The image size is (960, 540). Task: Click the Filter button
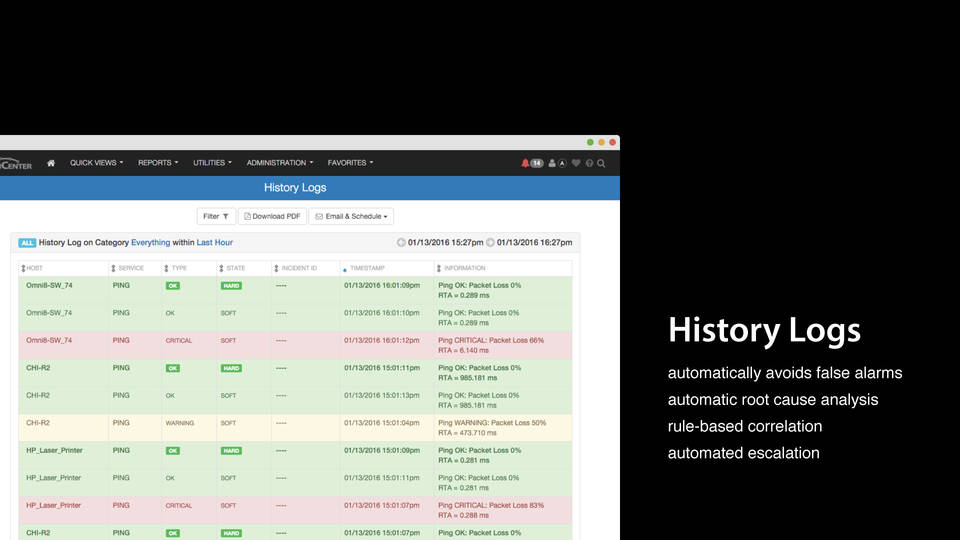point(216,216)
